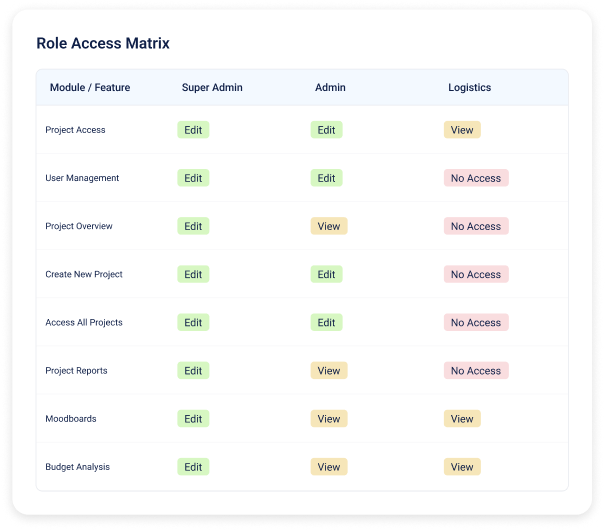
Task: Click the Module / Feature column header
Action: click(x=90, y=88)
